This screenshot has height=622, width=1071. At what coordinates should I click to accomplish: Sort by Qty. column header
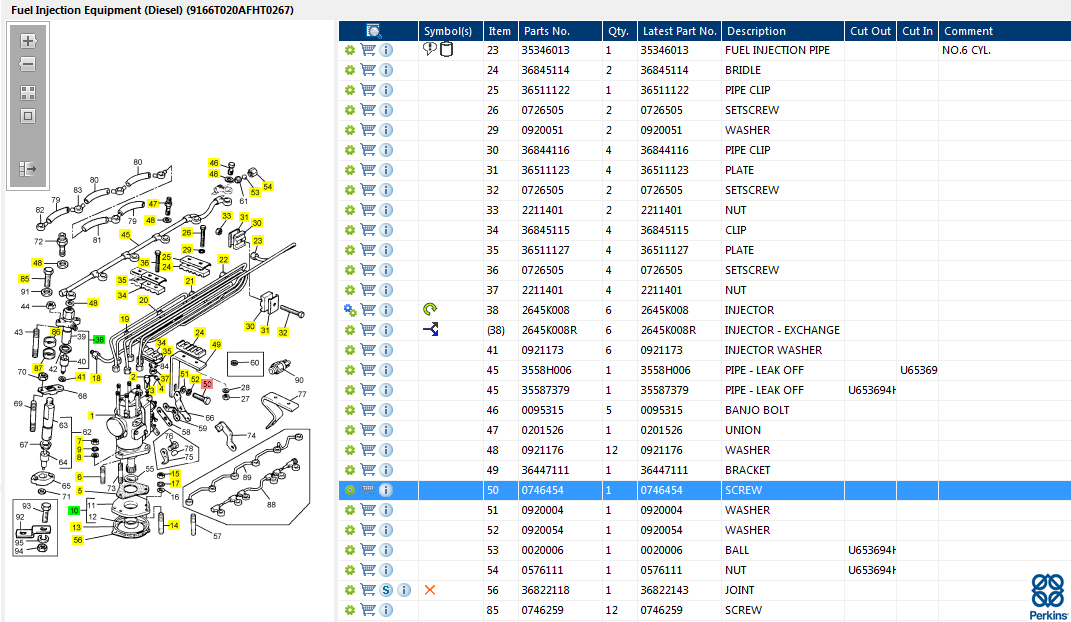pos(618,31)
